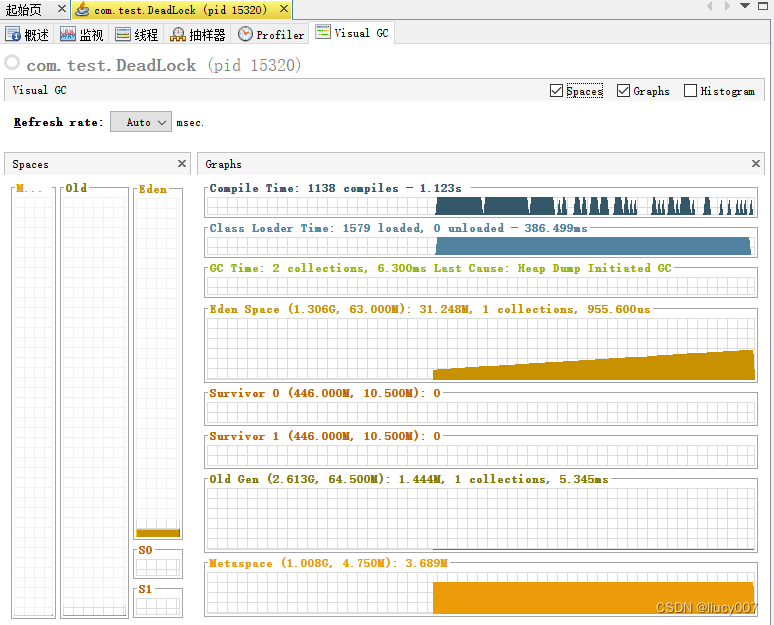Click the S0 survivor box in Spaces
Screen dimensions: 774x625
158,567
